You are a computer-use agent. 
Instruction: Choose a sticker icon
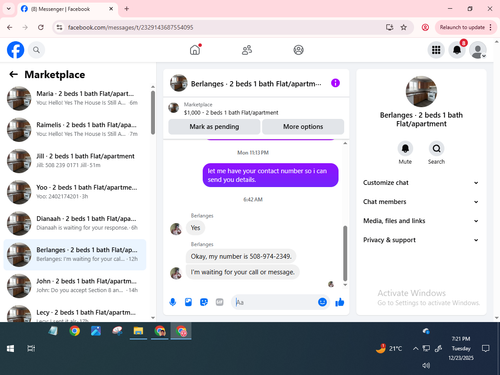pyautogui.click(x=204, y=302)
